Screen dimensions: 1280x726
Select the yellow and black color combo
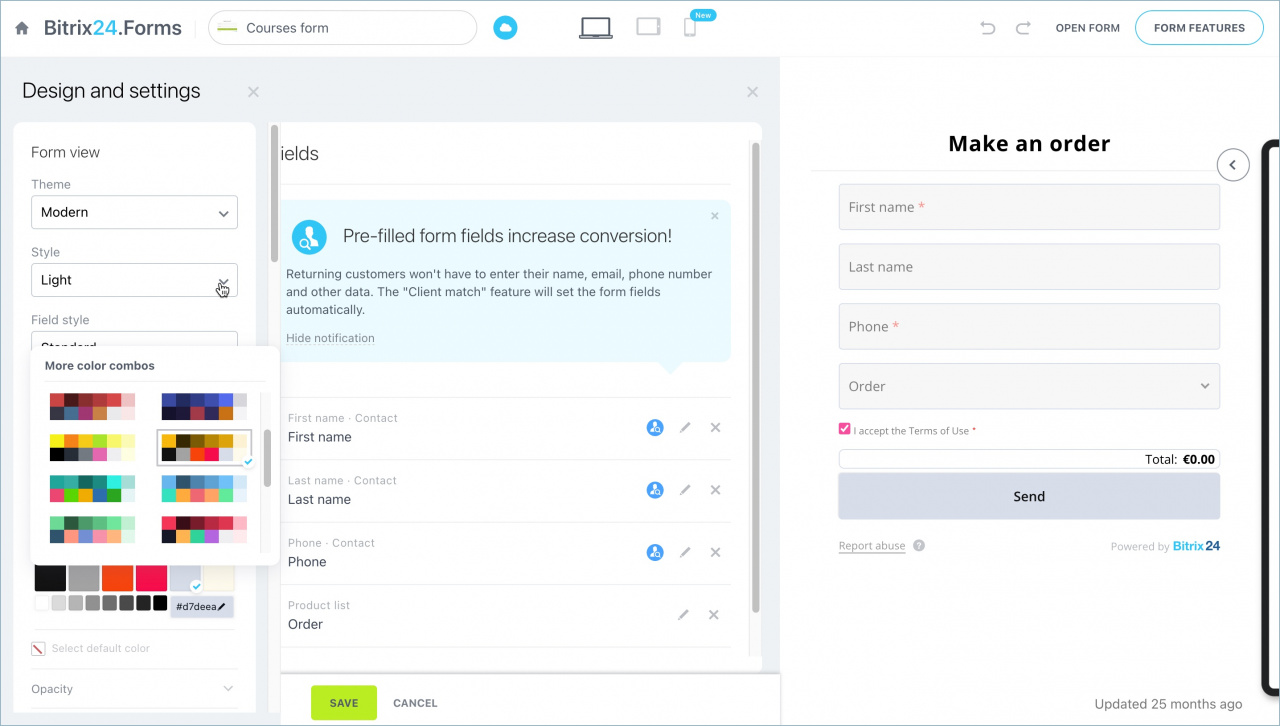pyautogui.click(x=92, y=447)
